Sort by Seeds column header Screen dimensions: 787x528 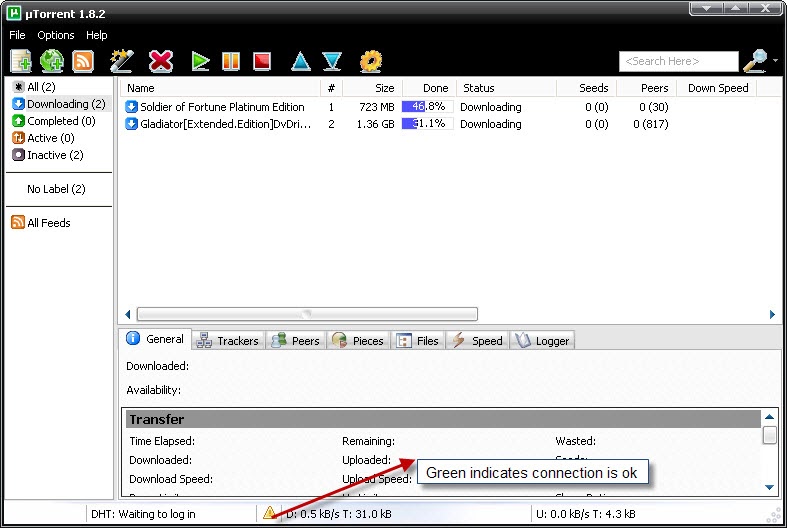pyautogui.click(x=586, y=88)
